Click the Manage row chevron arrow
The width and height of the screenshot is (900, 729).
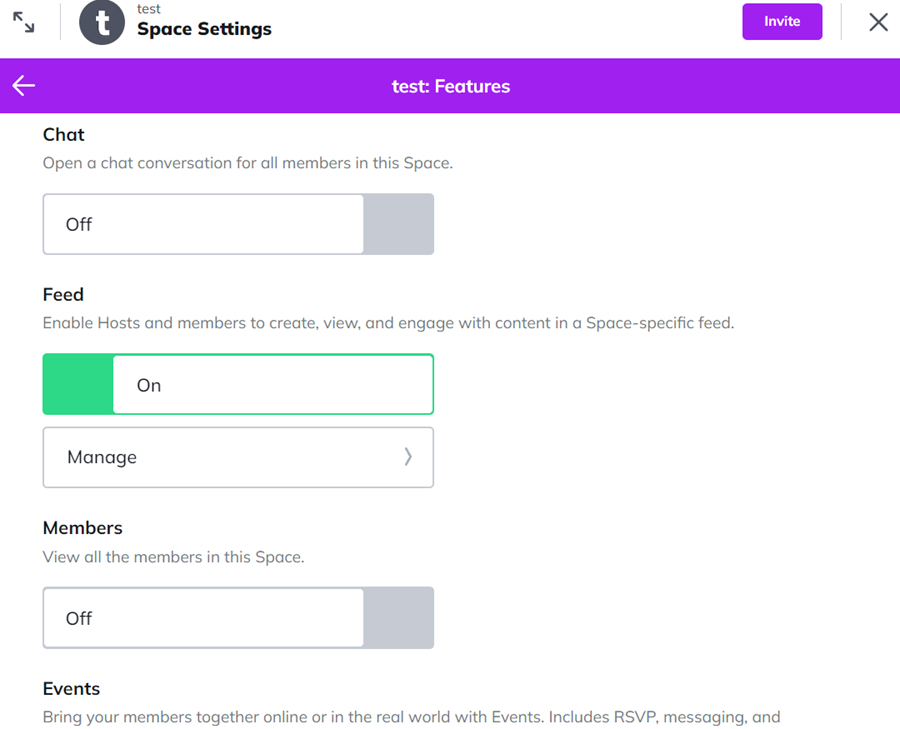coord(408,457)
